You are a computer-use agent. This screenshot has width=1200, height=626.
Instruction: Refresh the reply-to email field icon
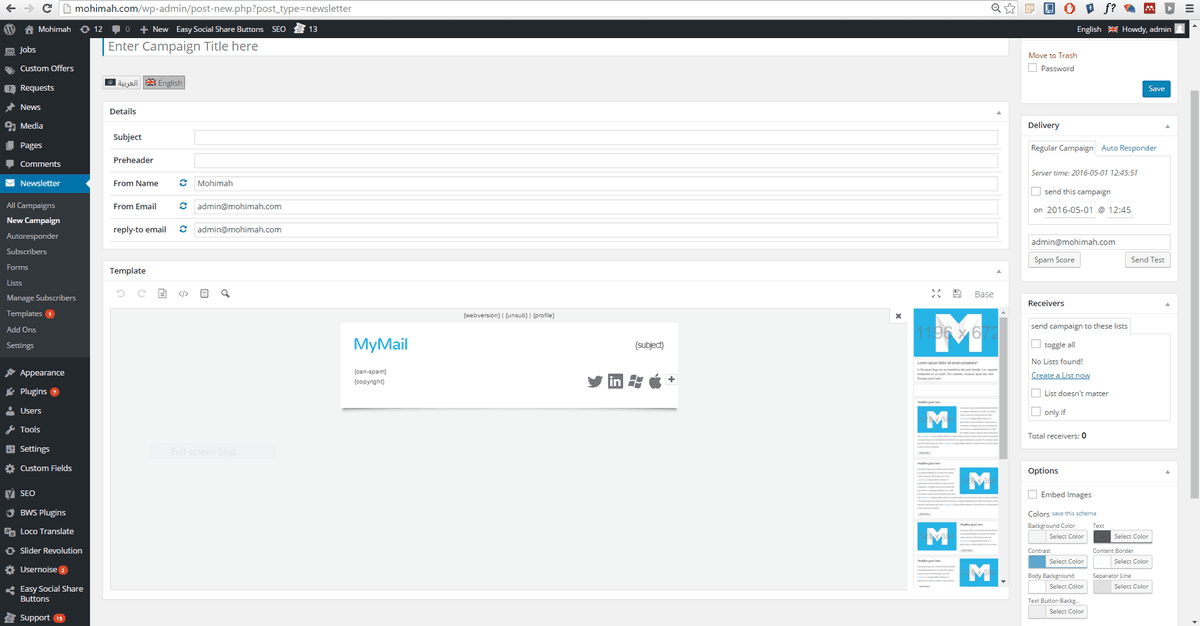coord(183,229)
